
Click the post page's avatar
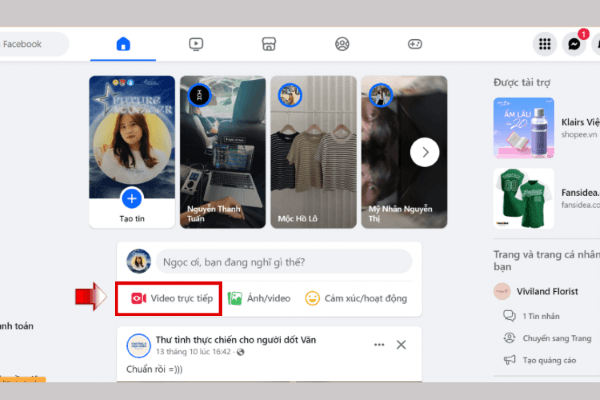(139, 345)
